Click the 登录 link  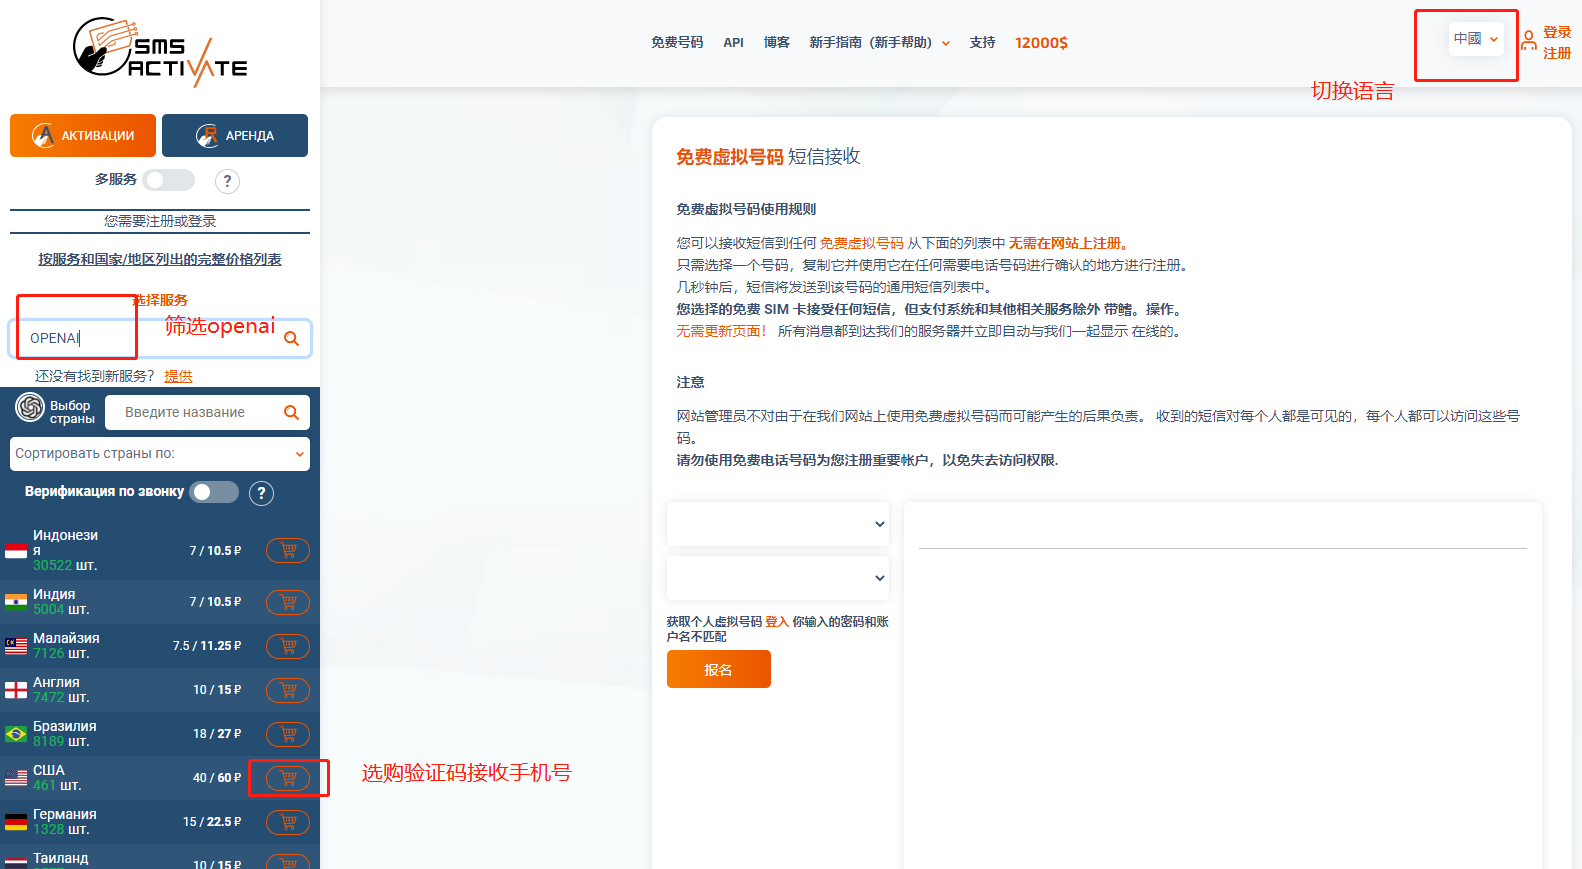click(1557, 32)
